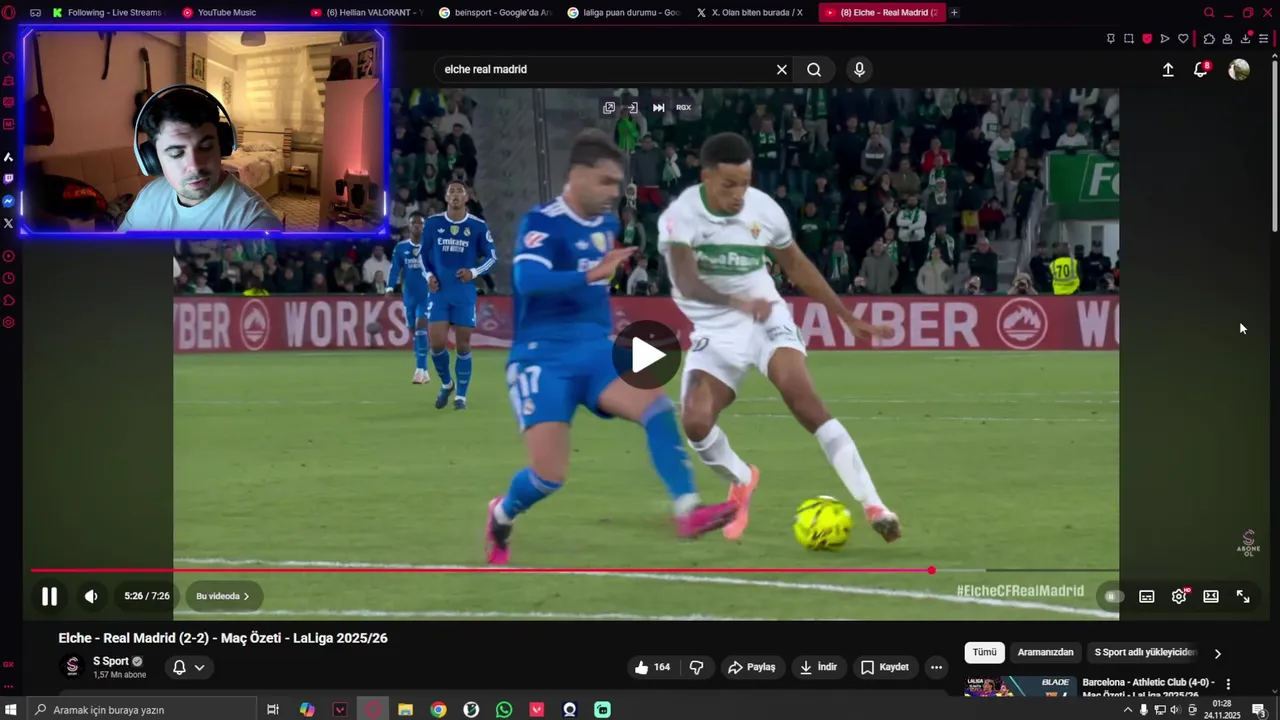Open File Explorer from the taskbar

point(405,709)
